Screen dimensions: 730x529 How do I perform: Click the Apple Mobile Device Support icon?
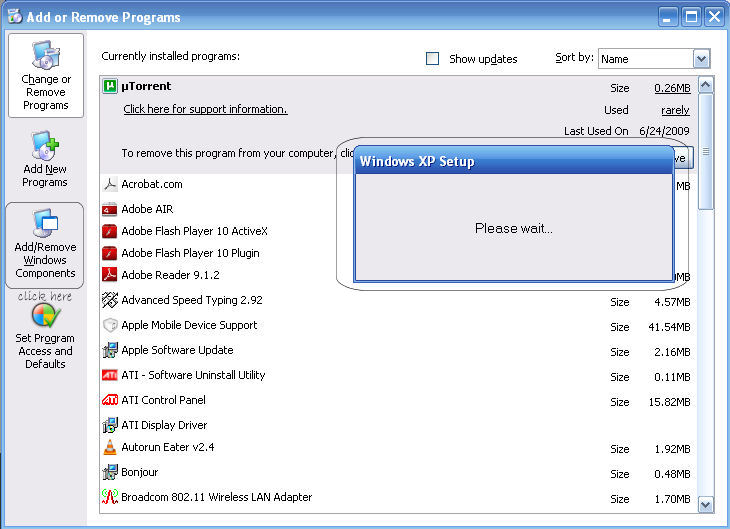110,325
